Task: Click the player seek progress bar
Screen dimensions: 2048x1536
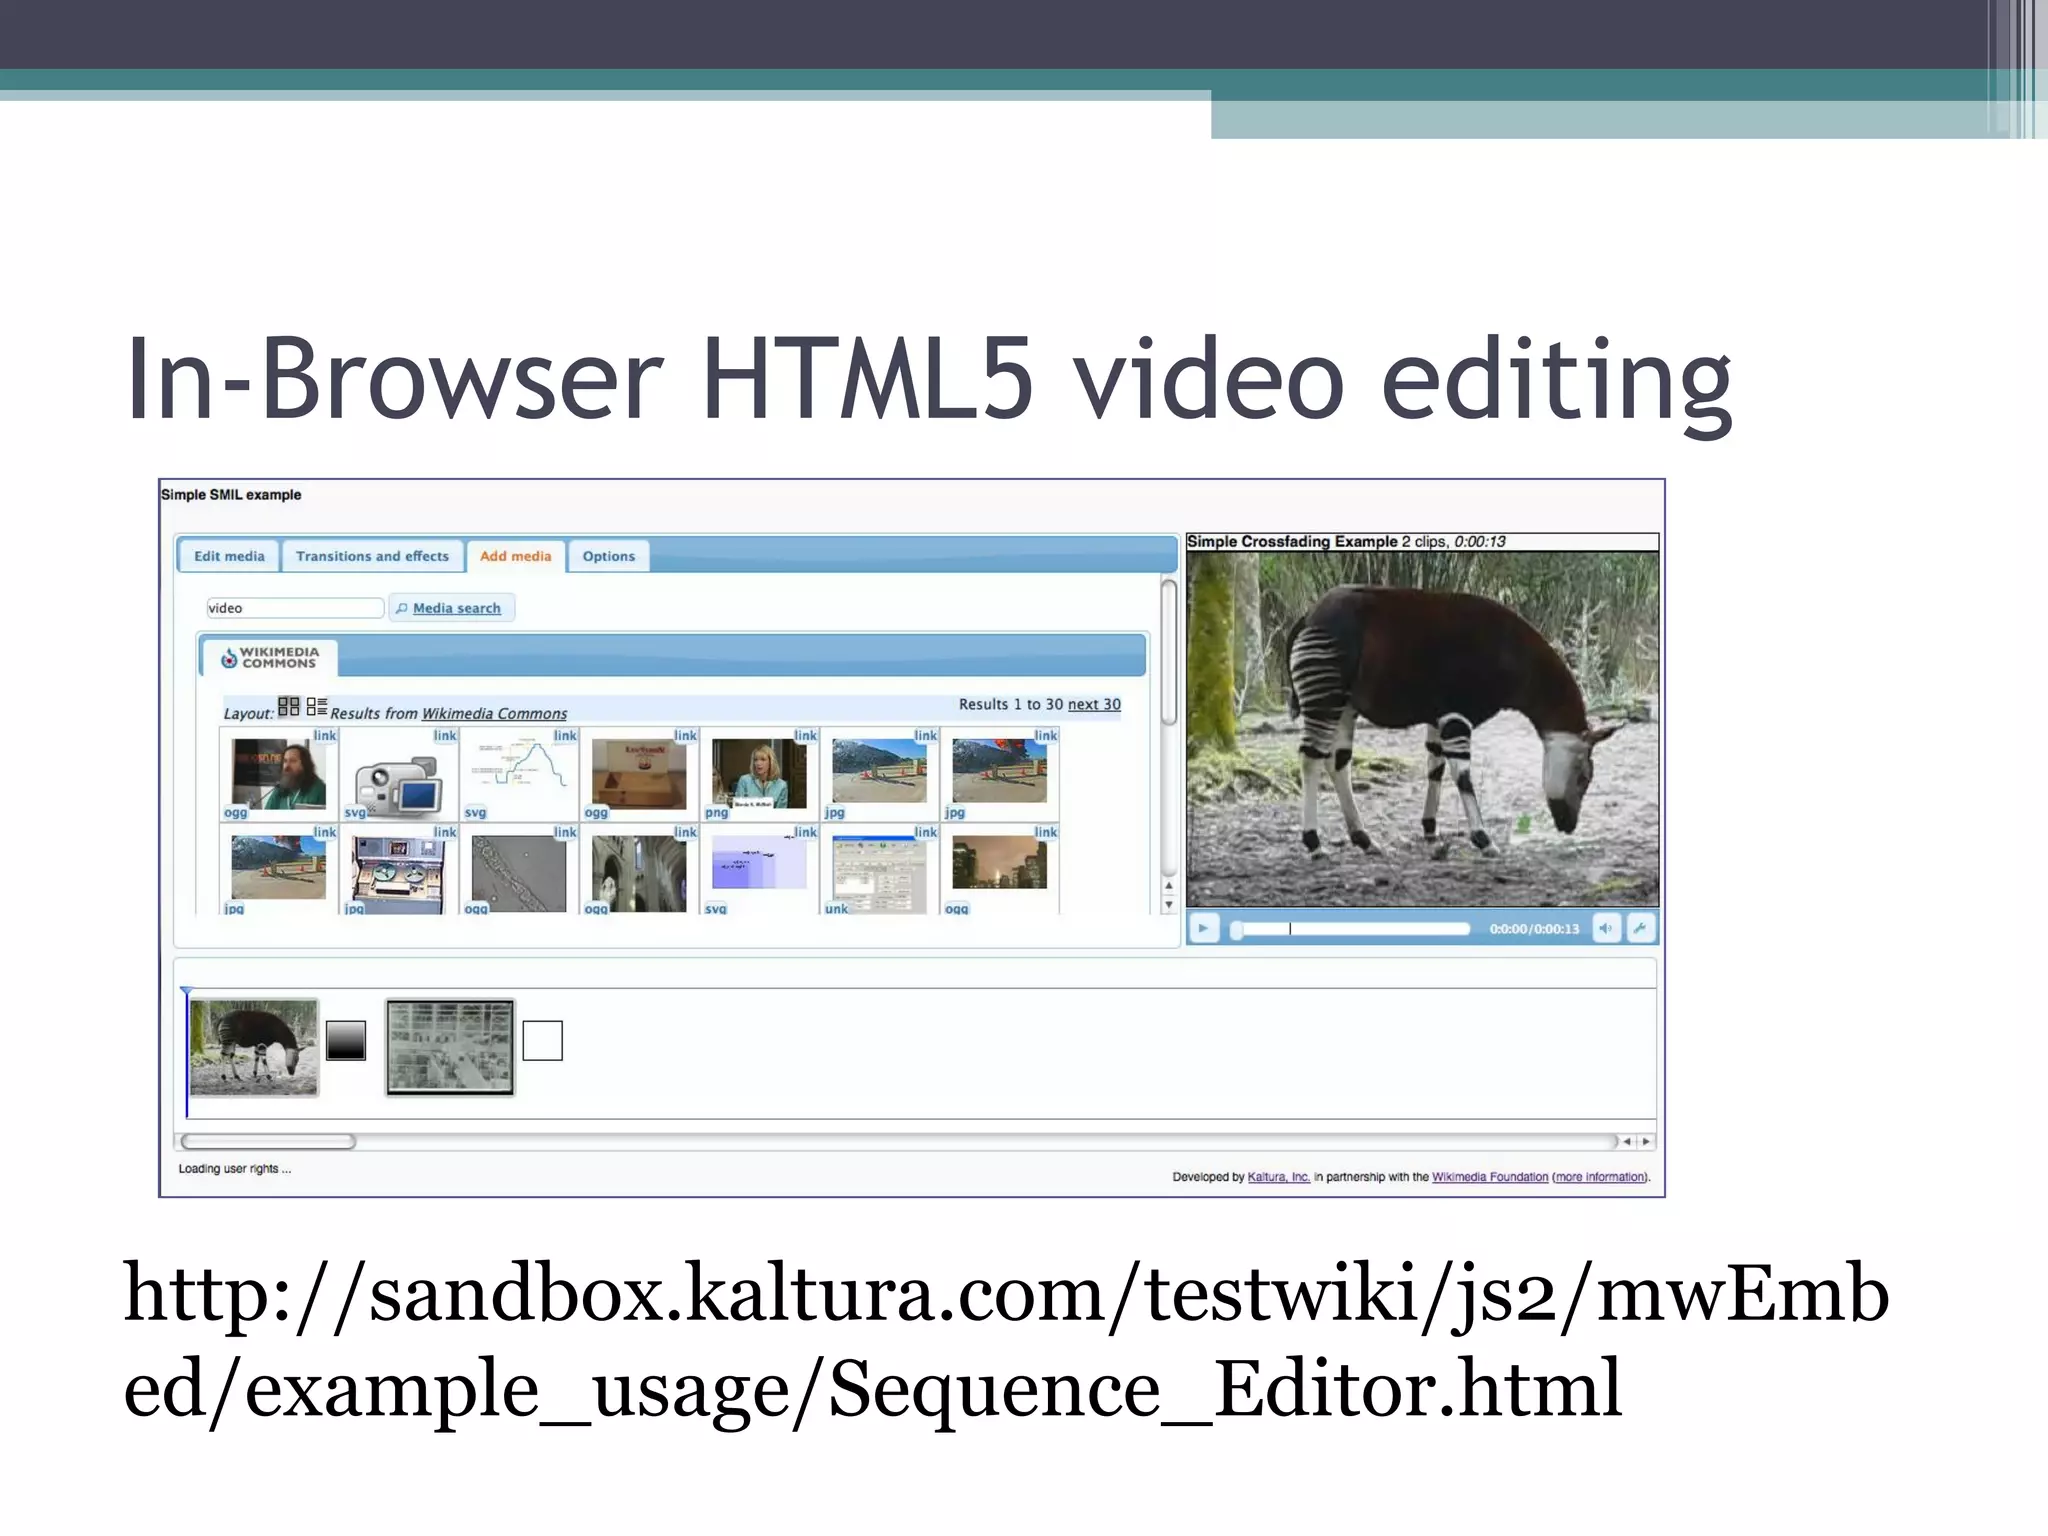Action: pyautogui.click(x=1352, y=929)
